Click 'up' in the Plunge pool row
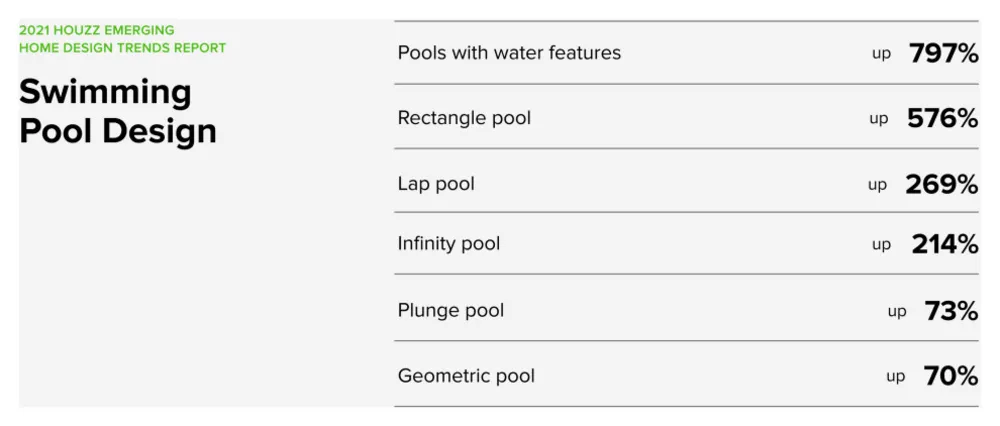Viewport: 1000px width, 426px height. pos(897,311)
